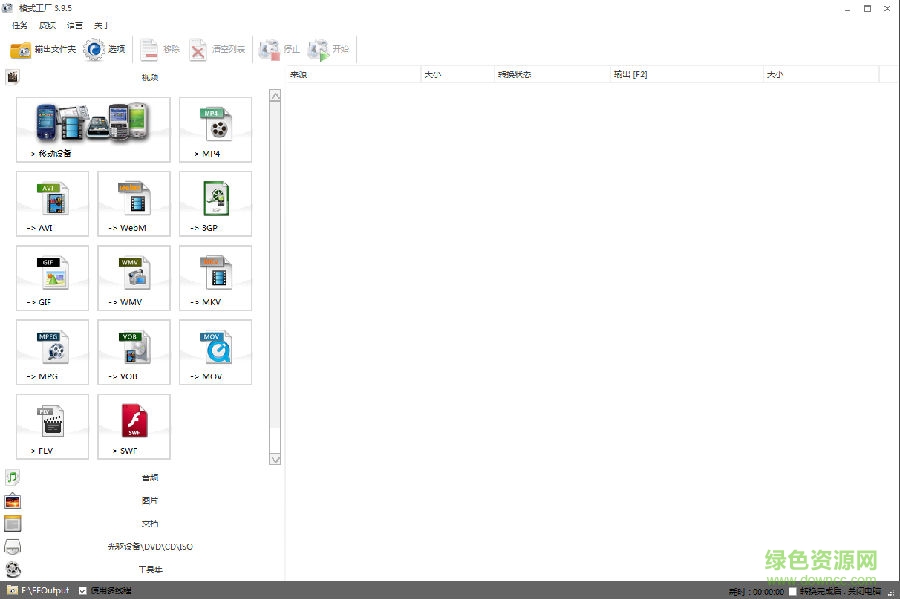
Task: Enable shutdown computer after conversion checkbox
Action: point(793,591)
